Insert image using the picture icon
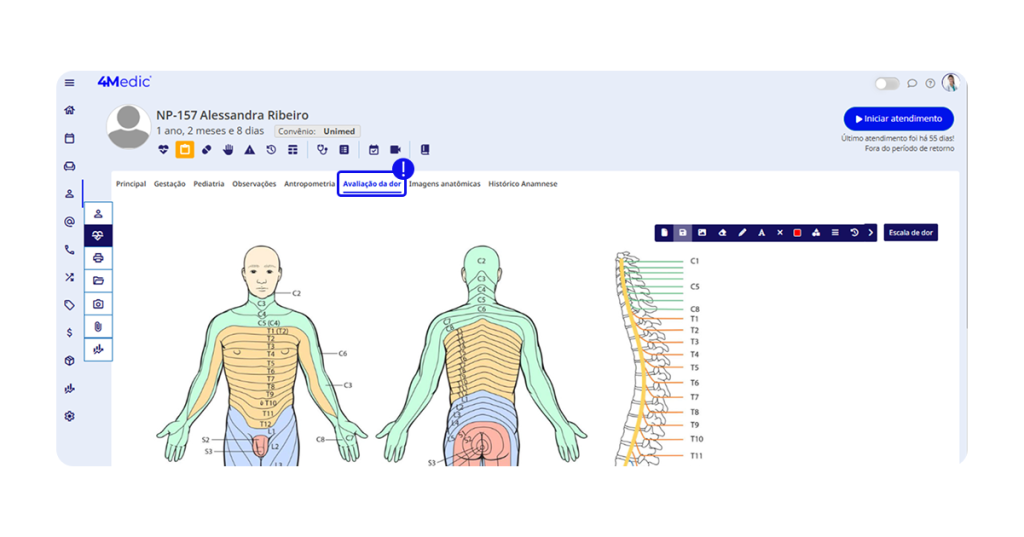 coord(702,233)
